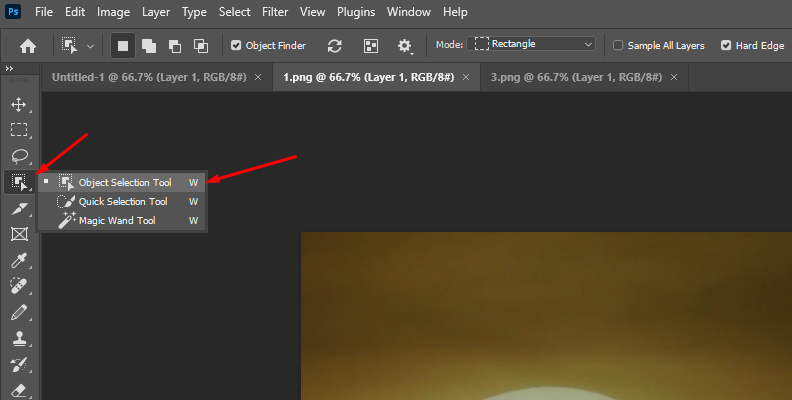Click the Photoshop Ps logo icon
Image resolution: width=792 pixels, height=400 pixels.
click(13, 12)
